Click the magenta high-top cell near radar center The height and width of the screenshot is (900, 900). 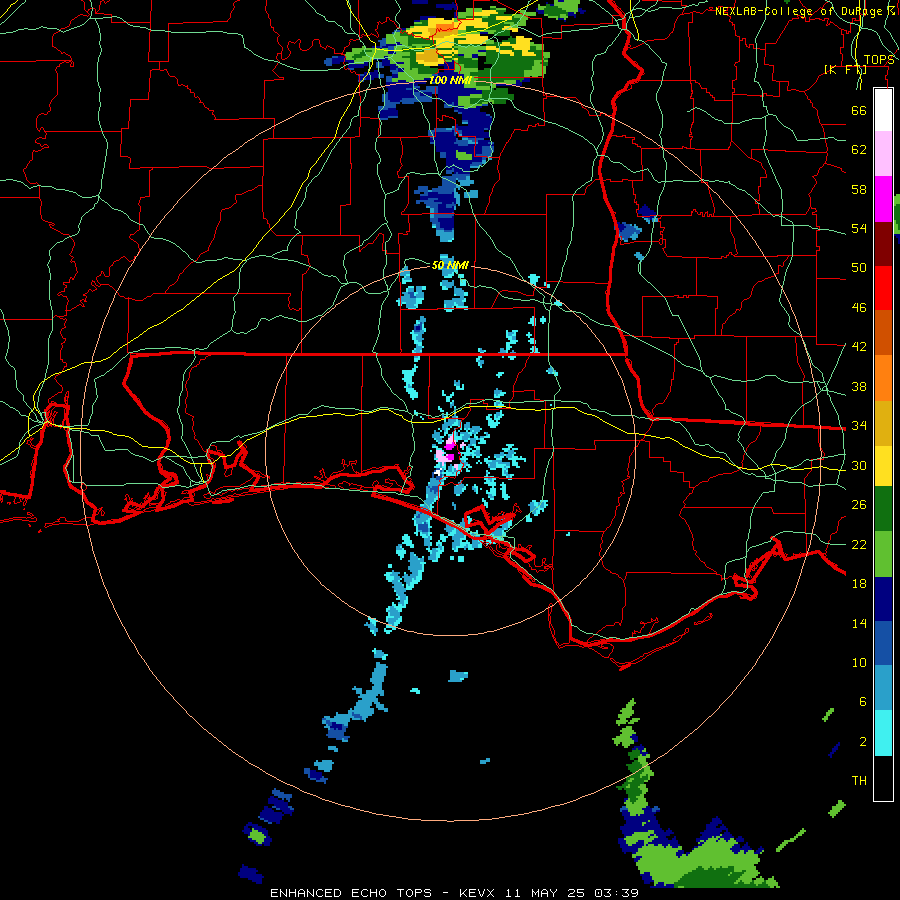coord(450,444)
